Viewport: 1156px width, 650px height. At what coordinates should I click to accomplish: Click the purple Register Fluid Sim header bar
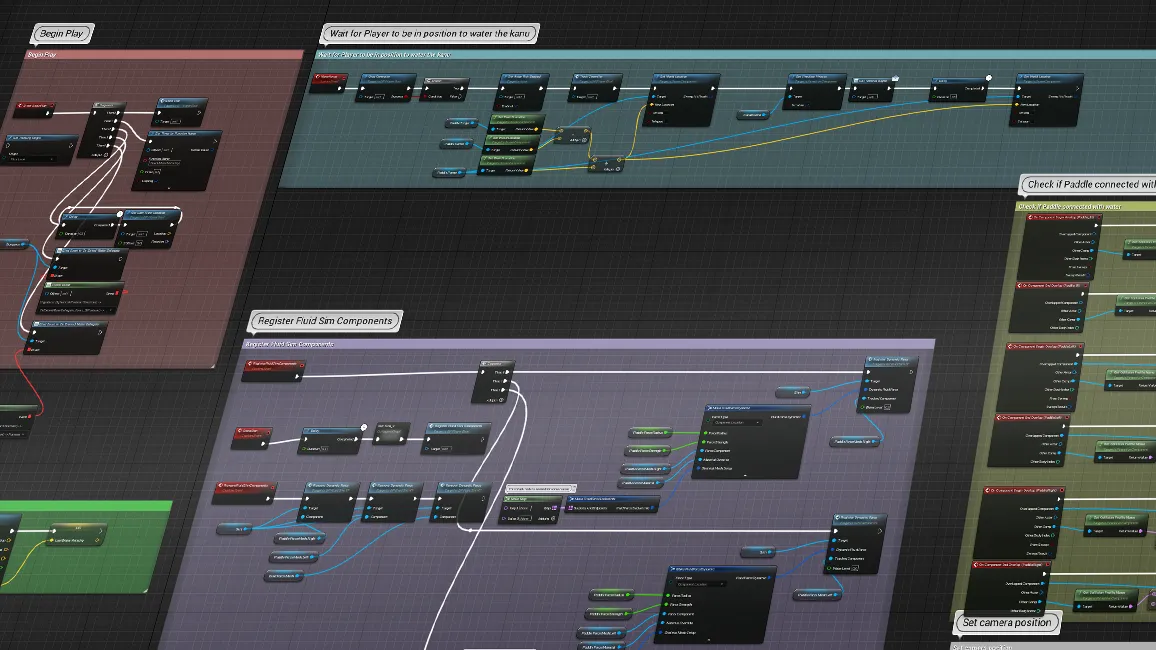coord(588,344)
